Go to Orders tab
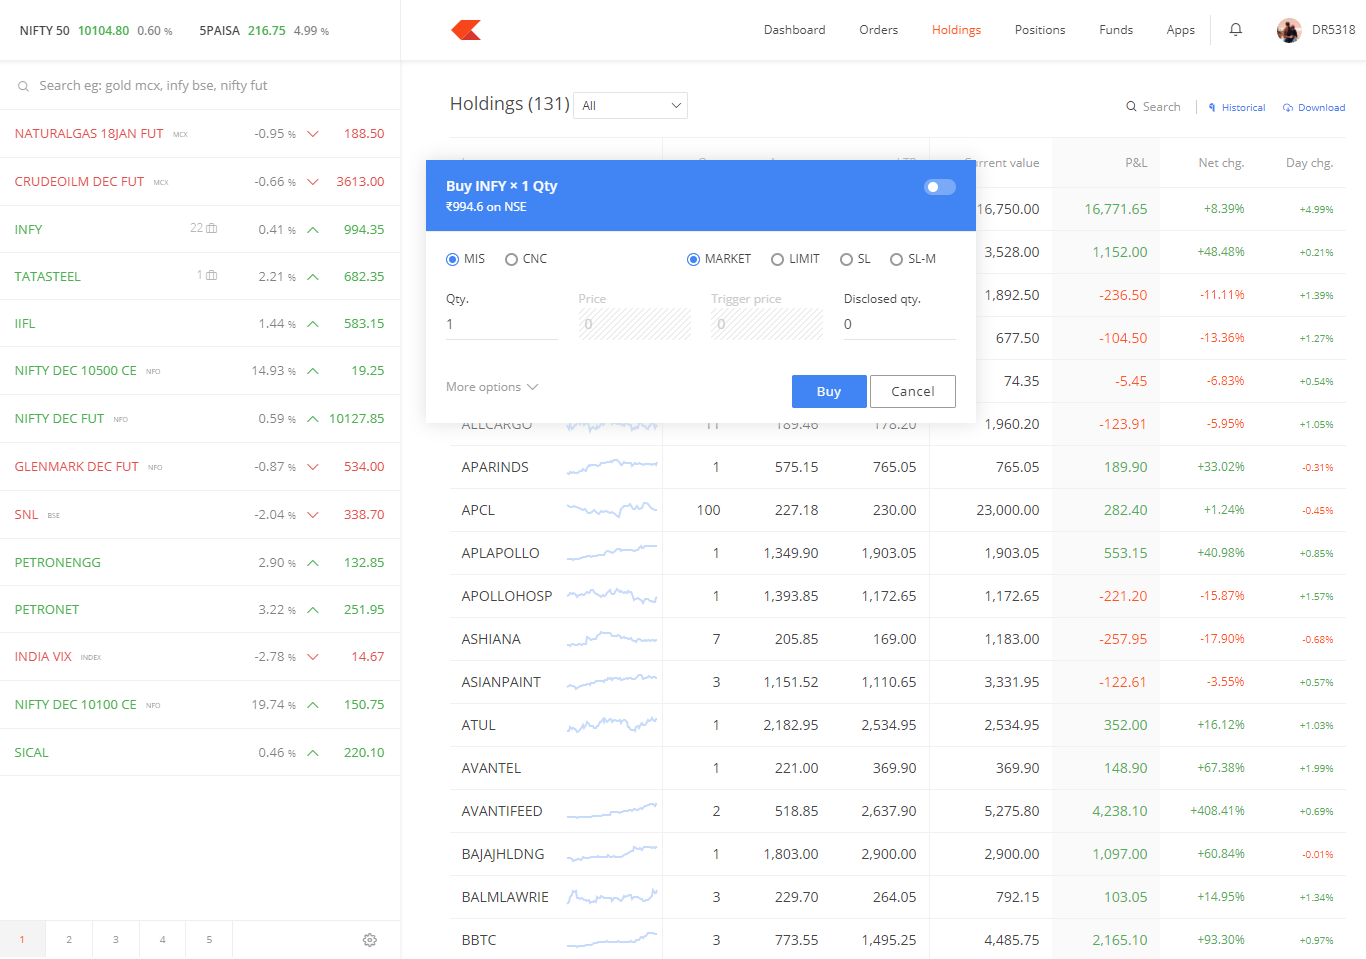1366x959 pixels. tap(878, 30)
